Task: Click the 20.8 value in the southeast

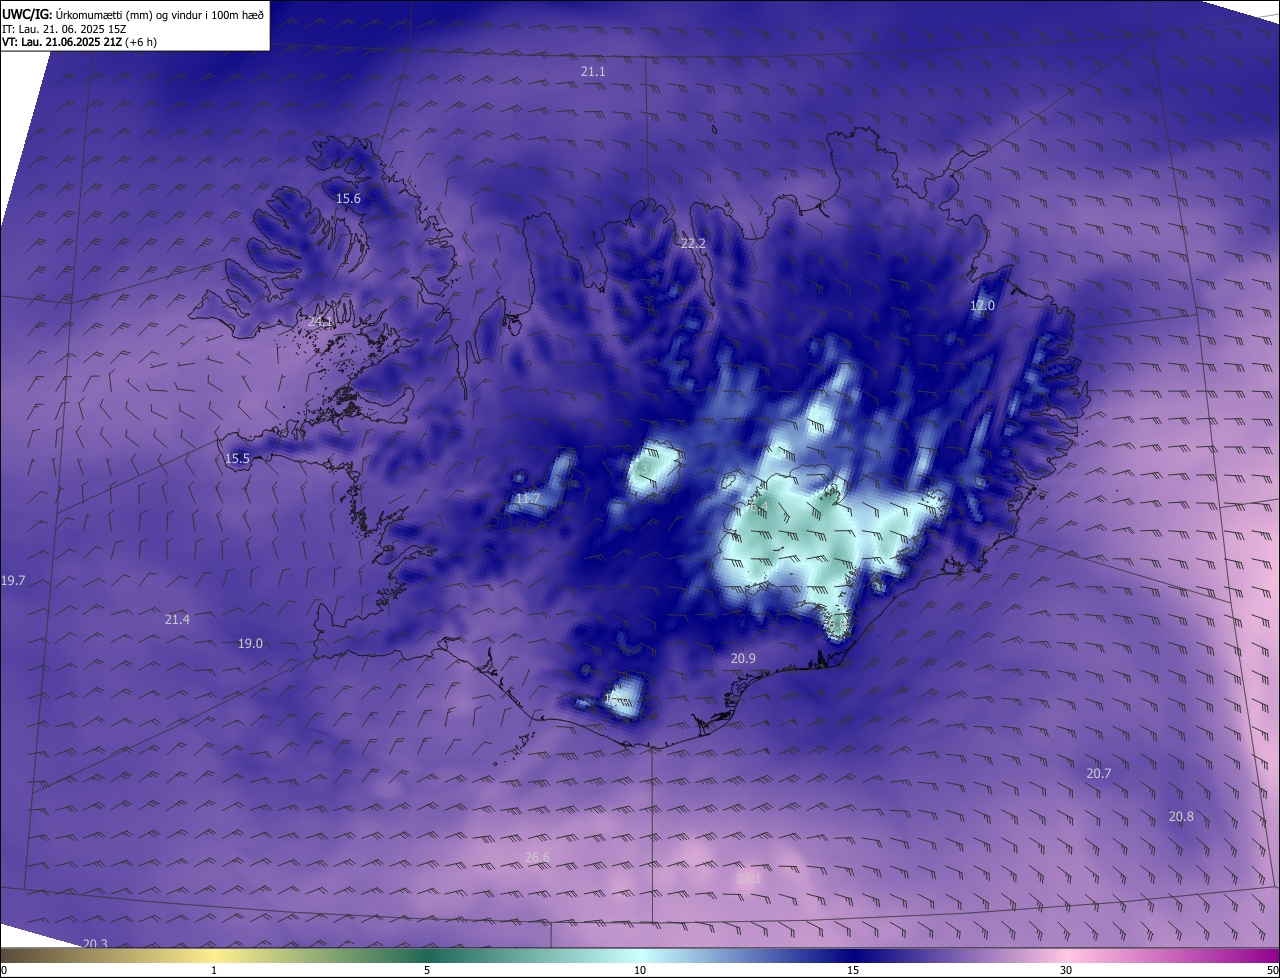Action: [x=1181, y=817]
